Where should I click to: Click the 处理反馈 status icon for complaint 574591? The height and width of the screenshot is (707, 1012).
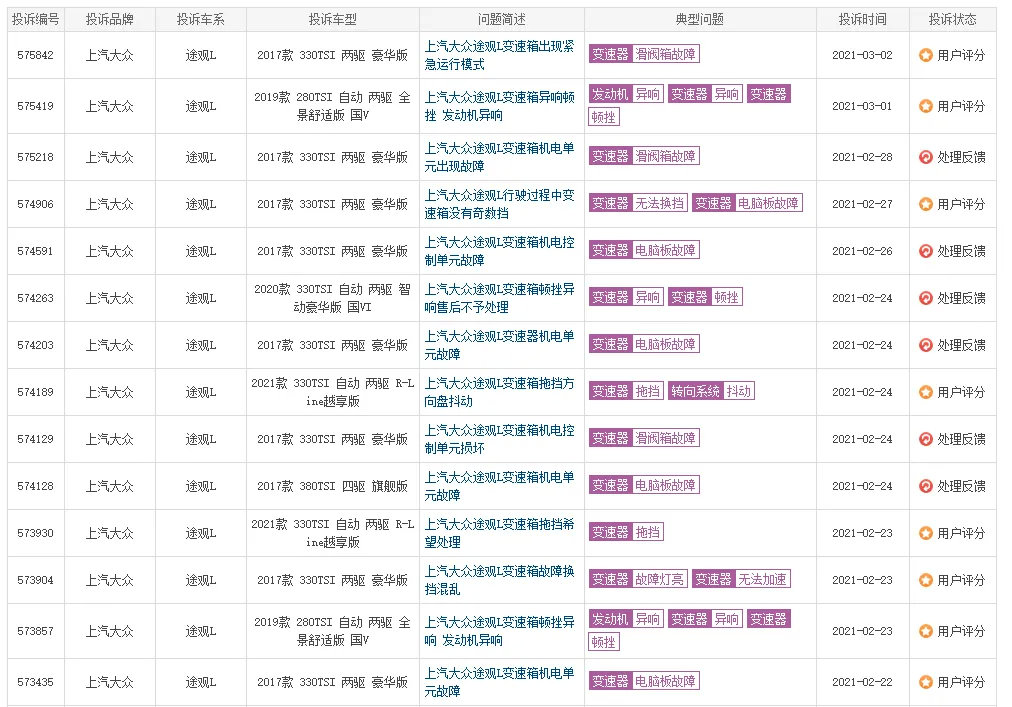(x=925, y=251)
